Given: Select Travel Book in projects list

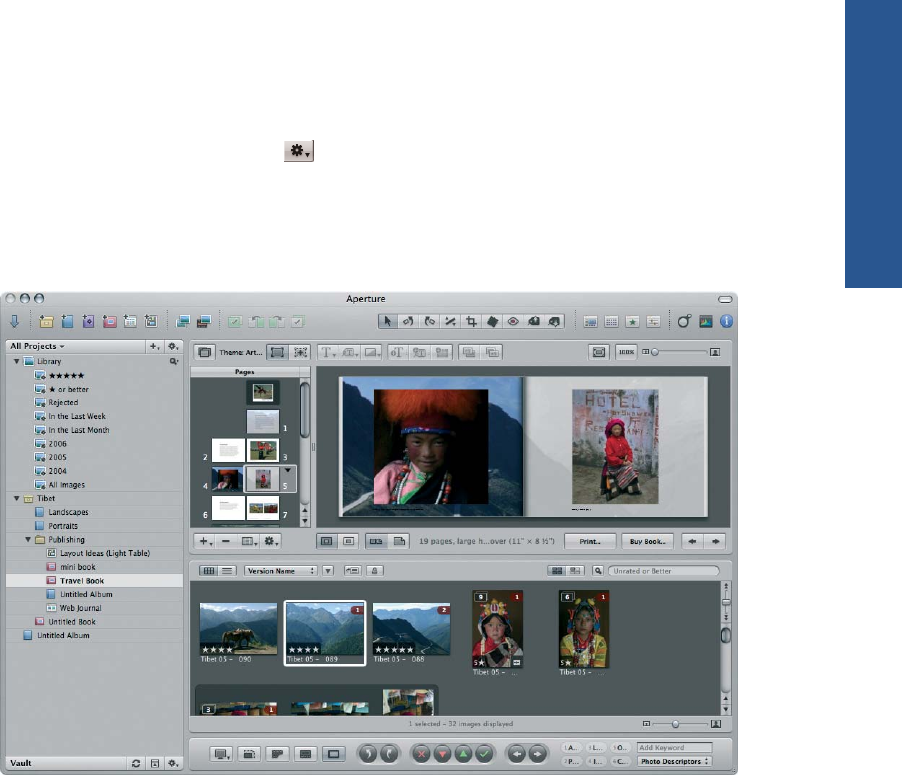Looking at the screenshot, I should [x=81, y=580].
